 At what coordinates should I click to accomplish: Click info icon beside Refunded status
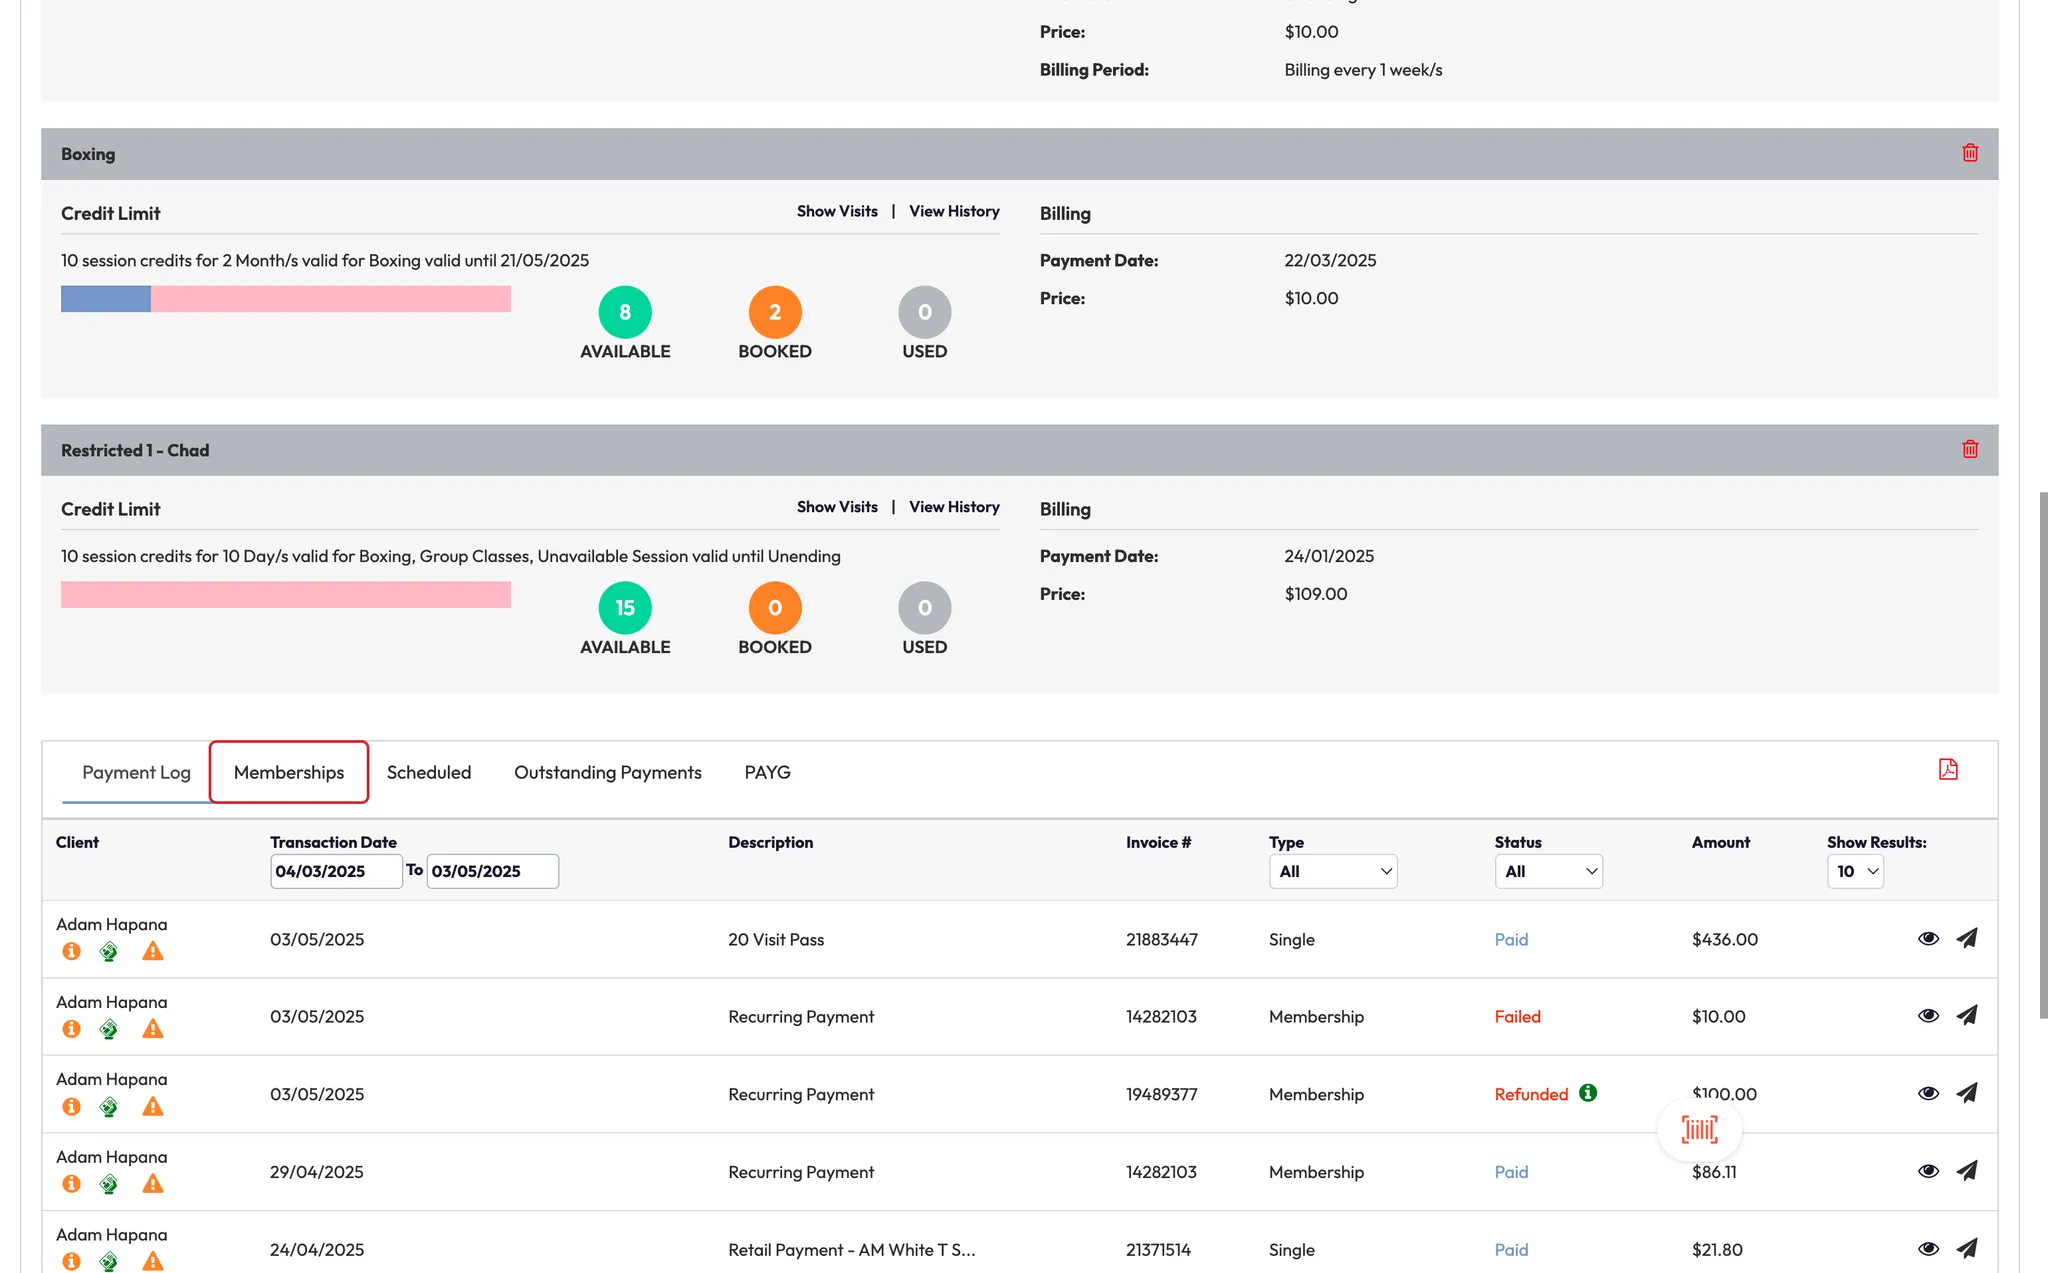1588,1092
